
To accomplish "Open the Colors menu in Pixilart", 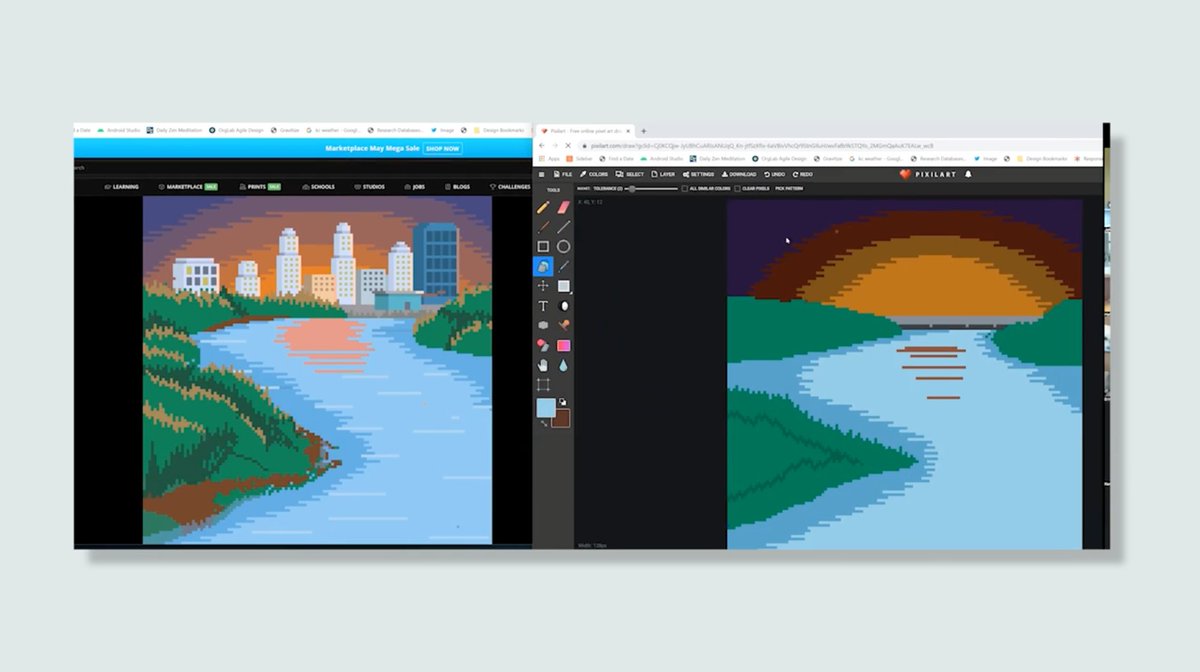I will tap(594, 174).
